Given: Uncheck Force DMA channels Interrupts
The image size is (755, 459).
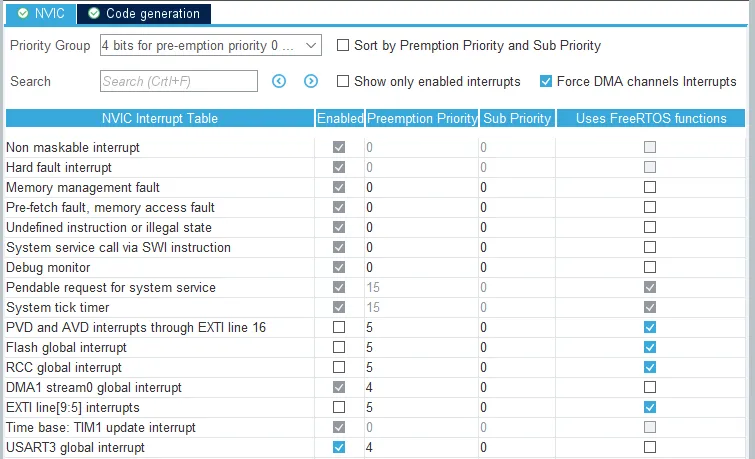Looking at the screenshot, I should pyautogui.click(x=546, y=81).
